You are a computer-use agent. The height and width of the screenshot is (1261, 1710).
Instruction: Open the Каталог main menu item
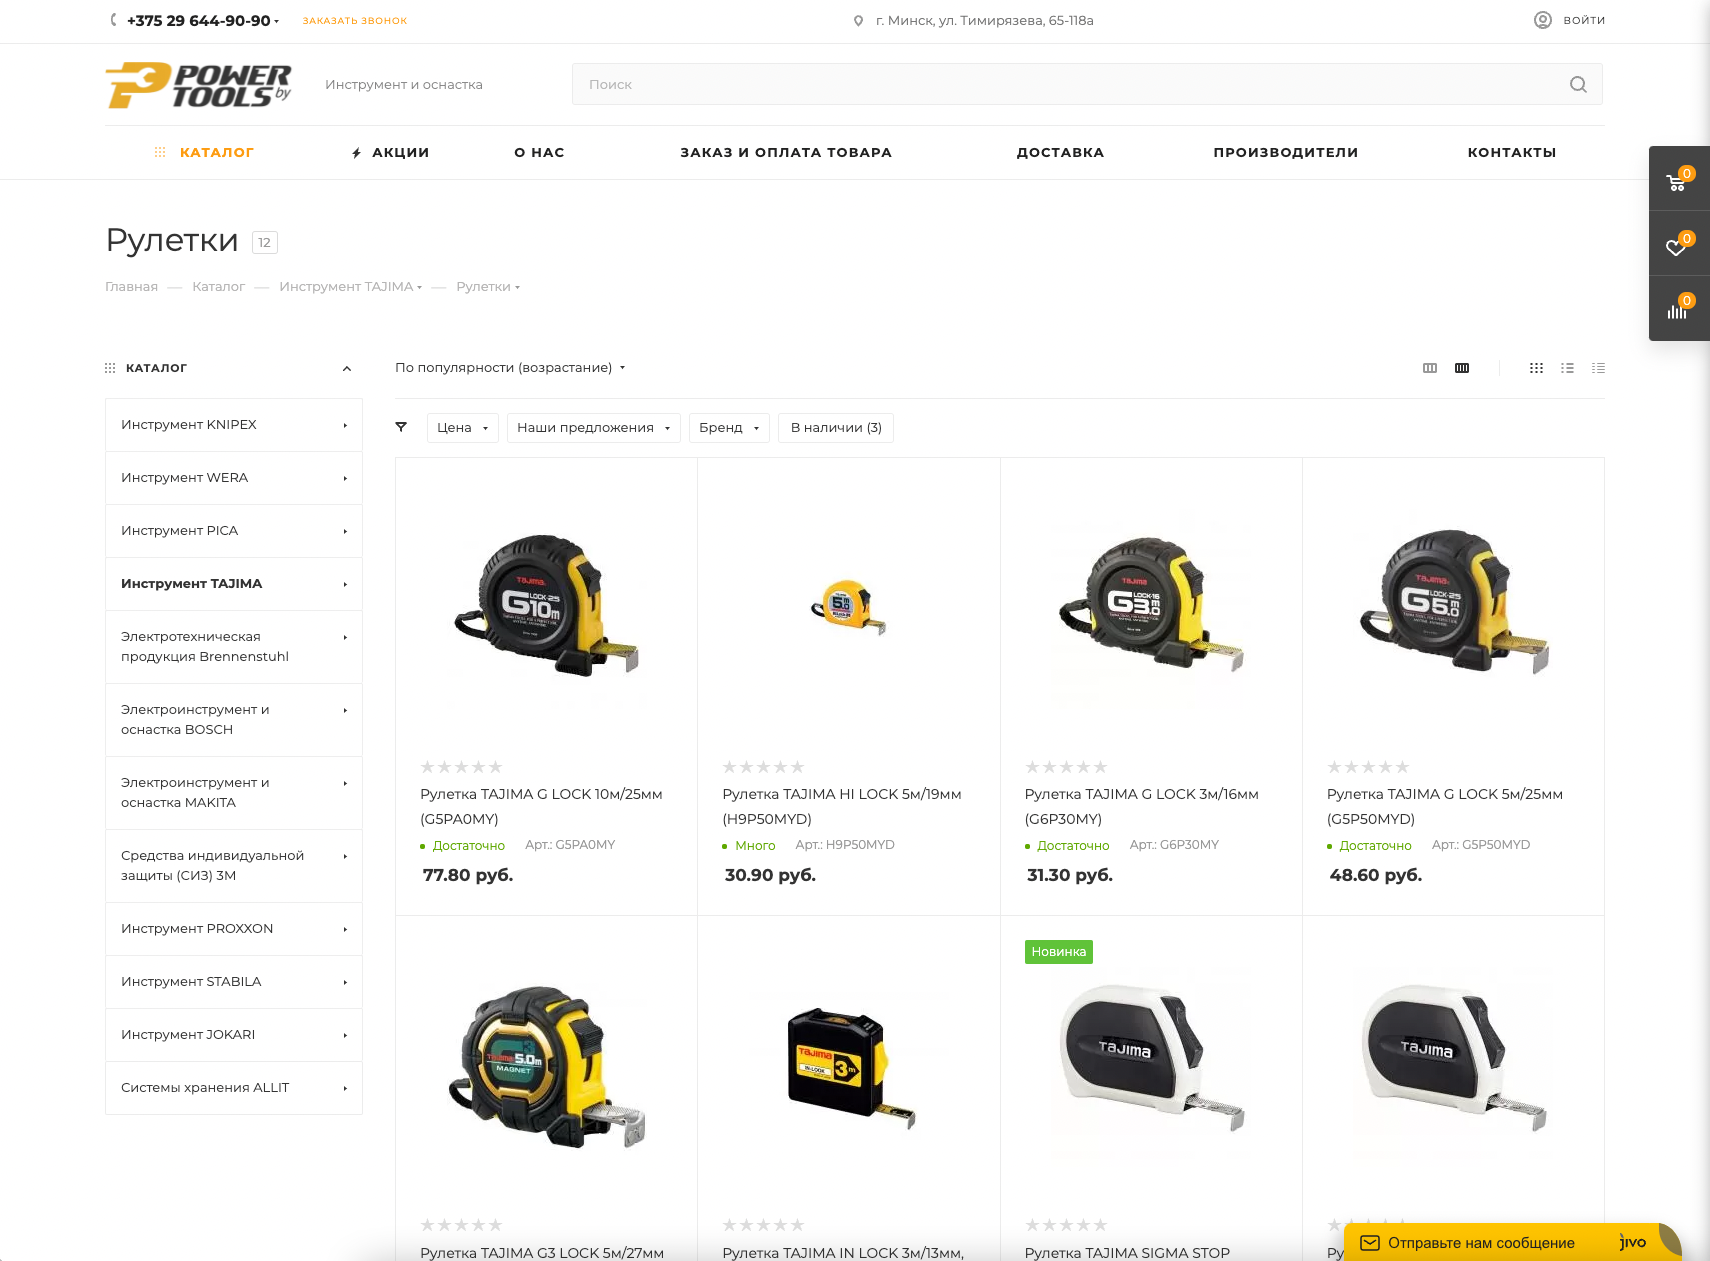point(216,152)
